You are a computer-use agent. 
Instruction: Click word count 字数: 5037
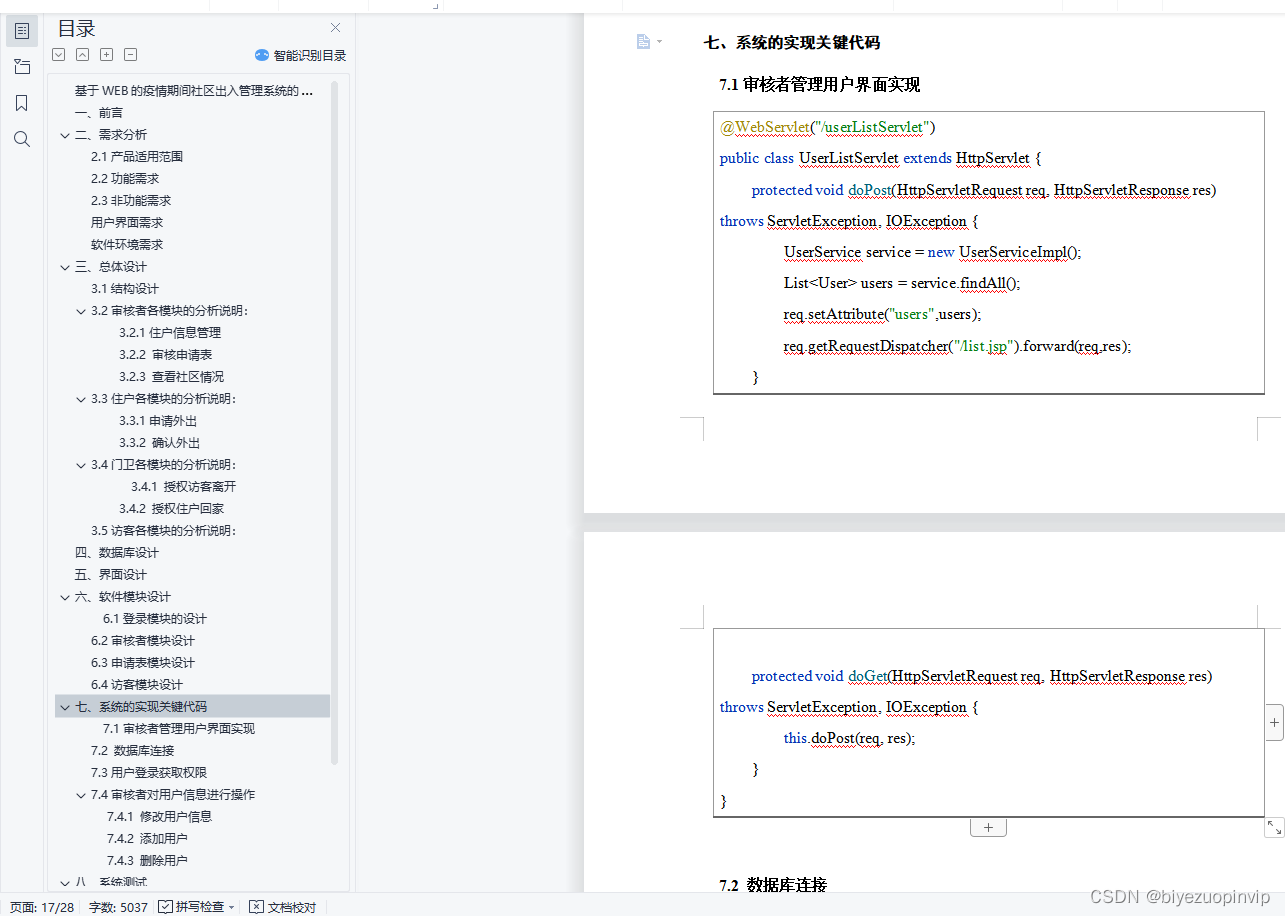click(x=118, y=907)
